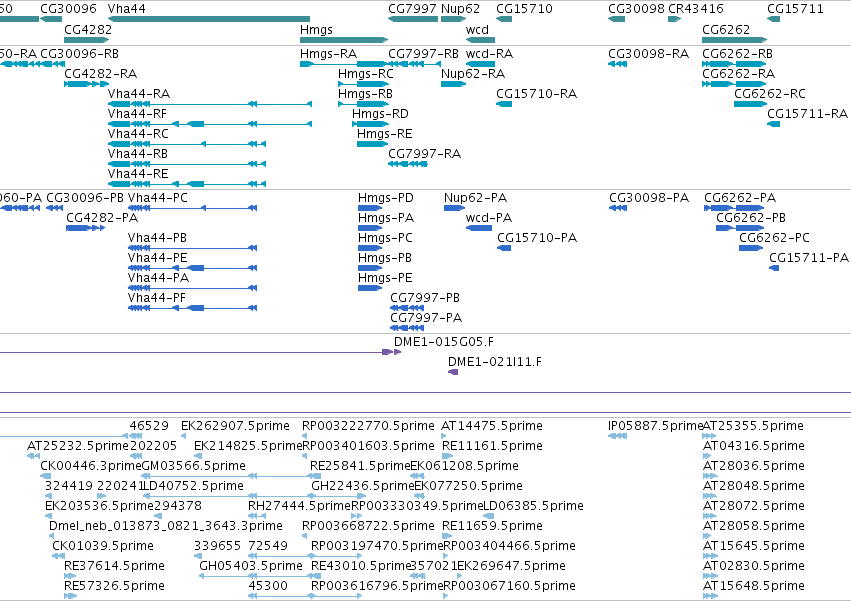Select the Vha44 gene feature
Viewport: 851px width, 601px height.
(209, 19)
